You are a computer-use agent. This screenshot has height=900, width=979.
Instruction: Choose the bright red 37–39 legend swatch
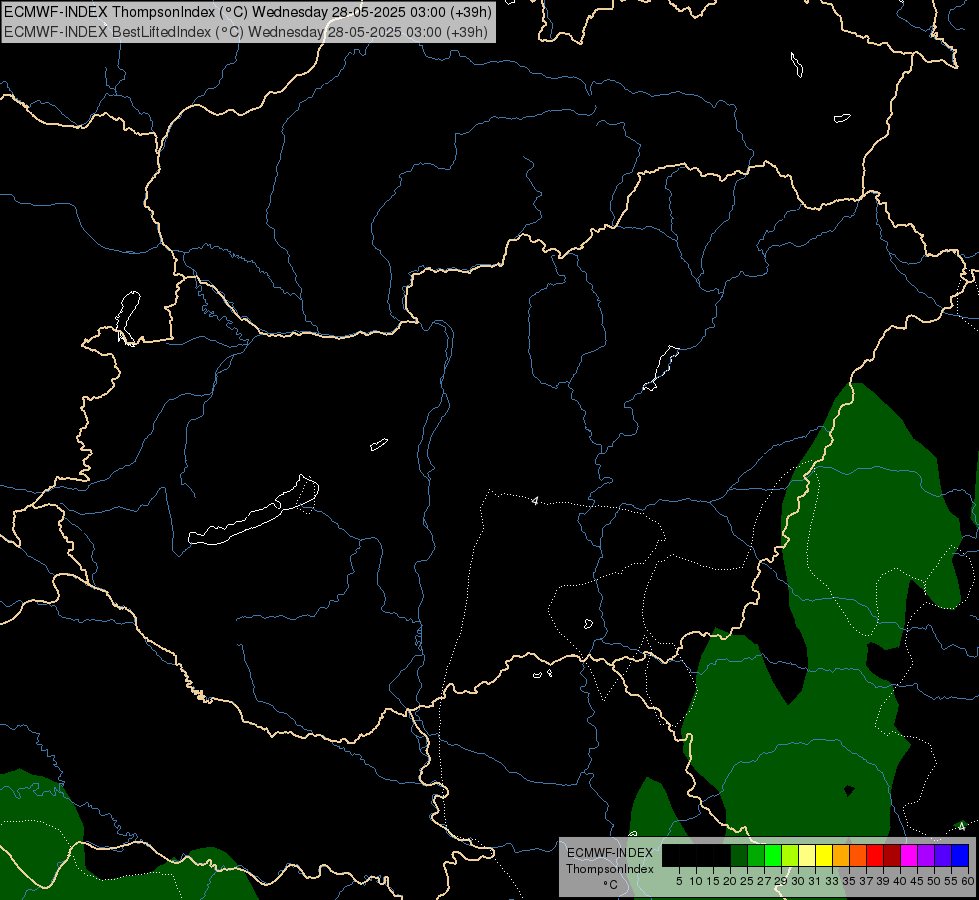pos(875,856)
